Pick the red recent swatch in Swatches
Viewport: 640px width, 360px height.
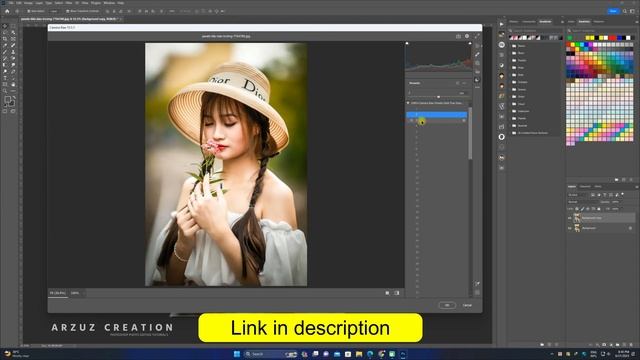tap(612, 38)
